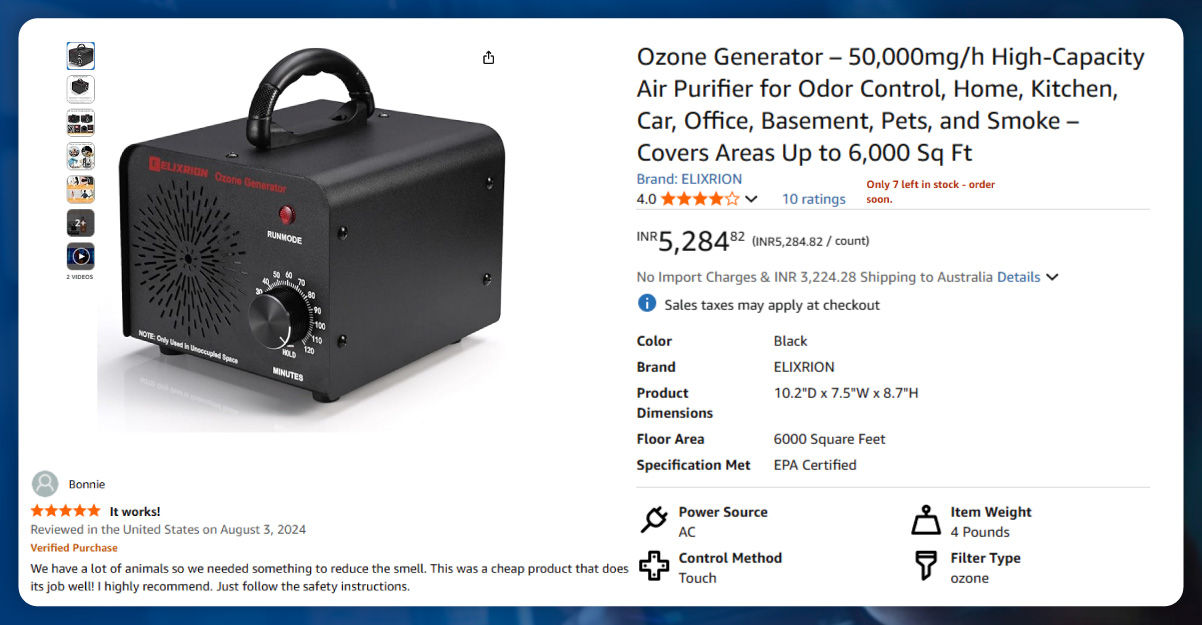This screenshot has height=625, width=1202.
Task: Select the first product thumbnail
Action: click(x=81, y=56)
